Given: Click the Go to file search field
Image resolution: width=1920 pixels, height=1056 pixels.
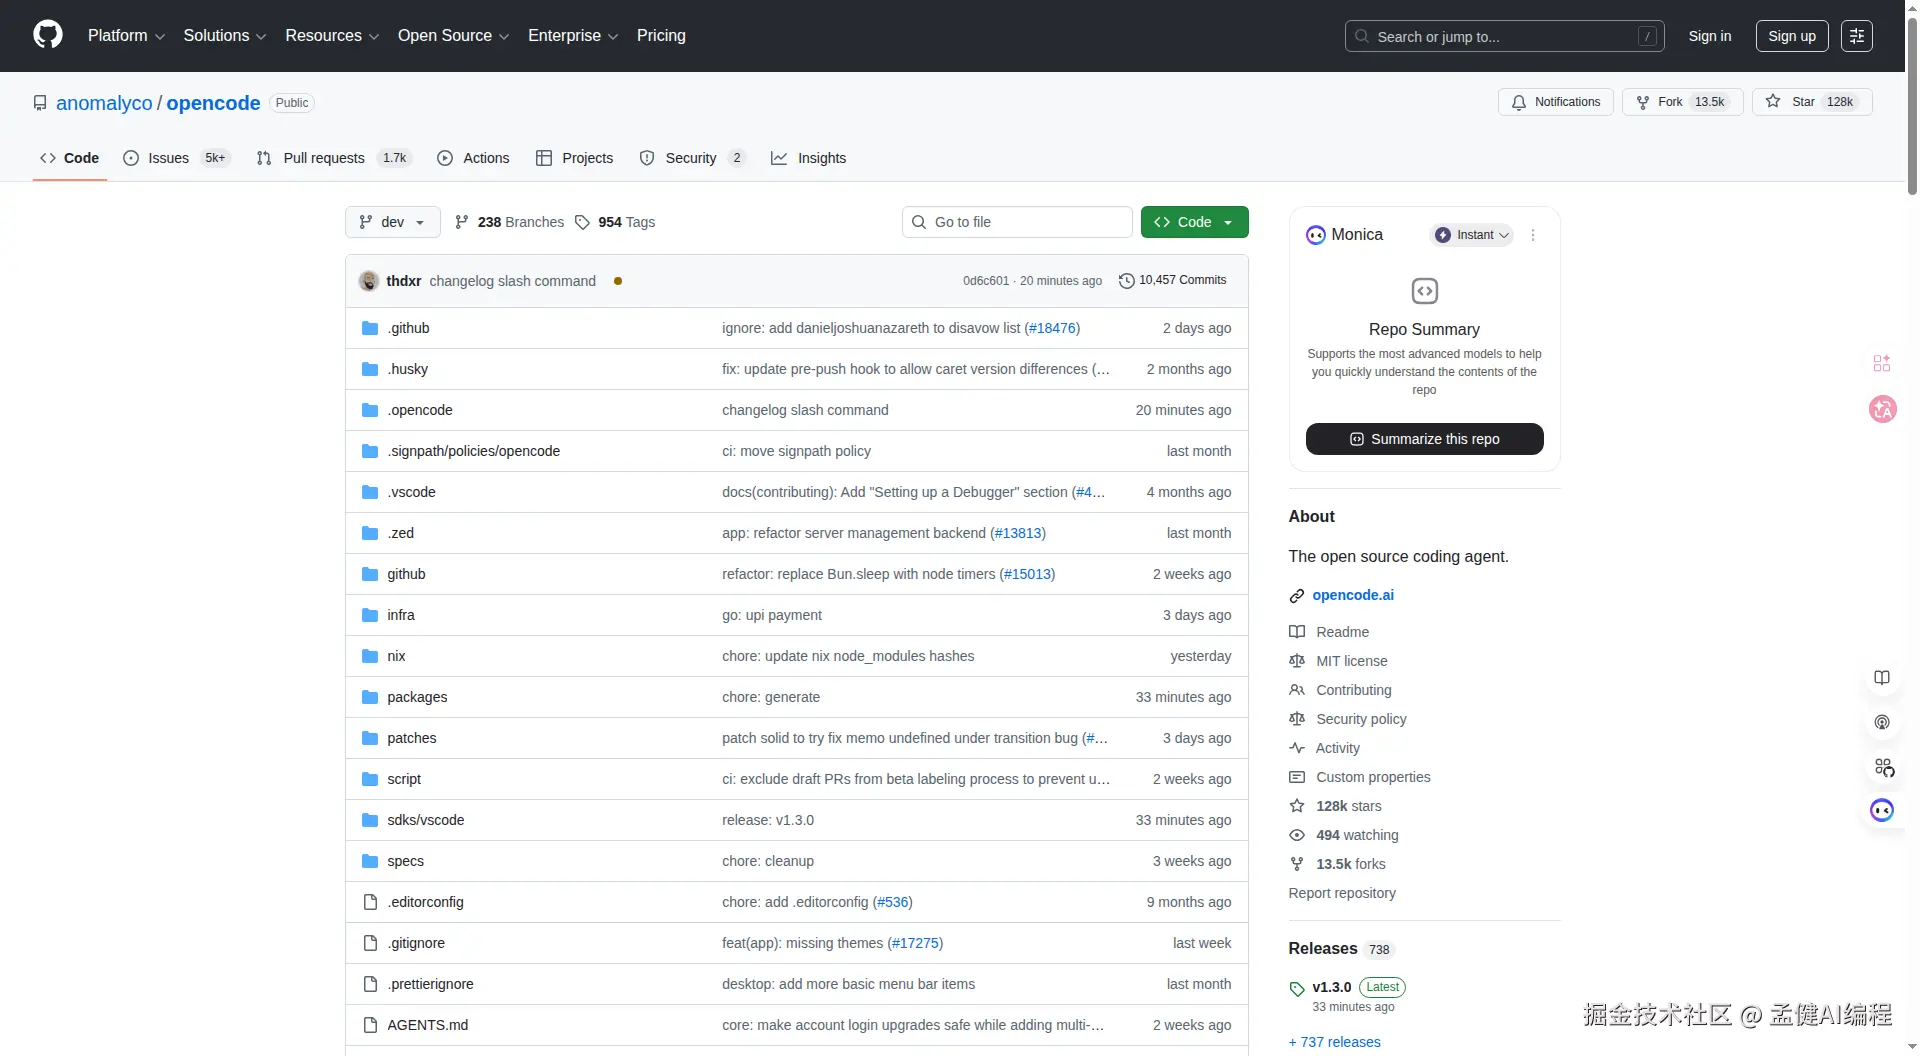Looking at the screenshot, I should [x=1017, y=221].
